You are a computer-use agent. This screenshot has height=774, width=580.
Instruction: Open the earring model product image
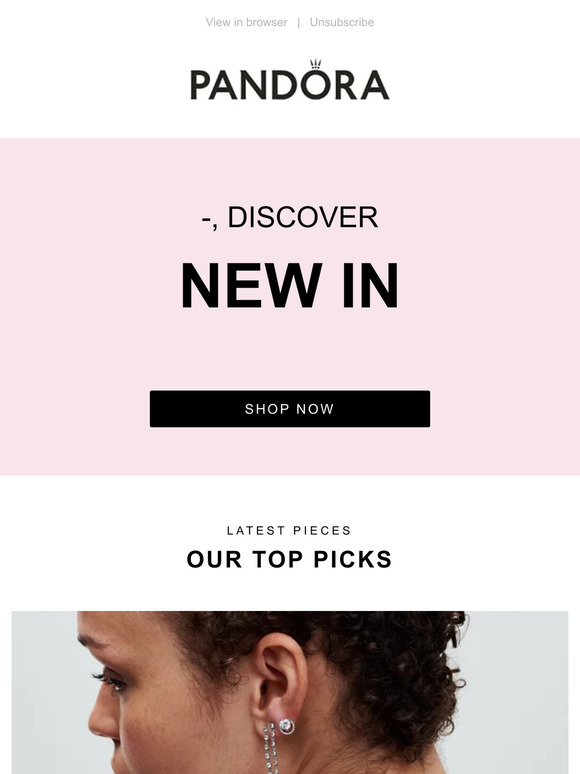(290, 693)
